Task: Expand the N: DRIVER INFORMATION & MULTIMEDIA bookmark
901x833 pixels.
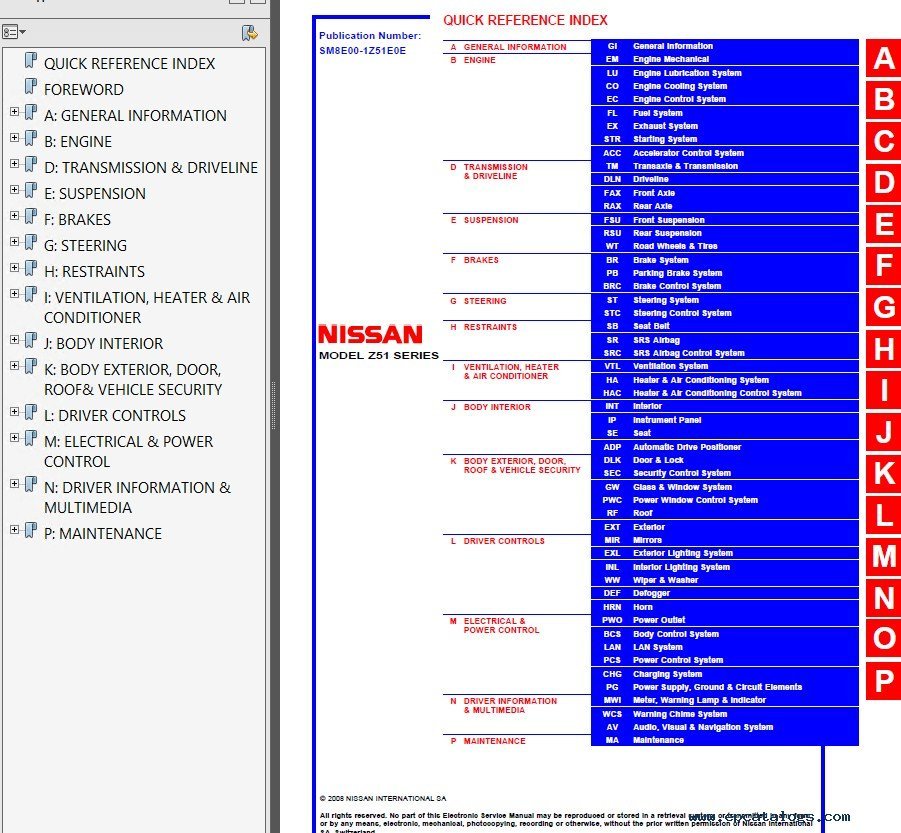Action: point(14,484)
